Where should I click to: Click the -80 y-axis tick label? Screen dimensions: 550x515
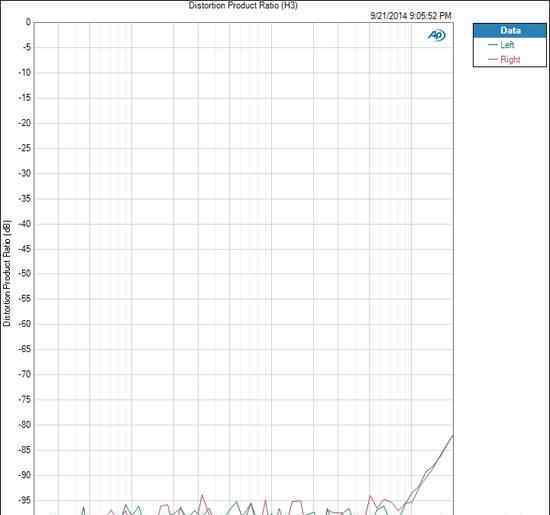25,424
